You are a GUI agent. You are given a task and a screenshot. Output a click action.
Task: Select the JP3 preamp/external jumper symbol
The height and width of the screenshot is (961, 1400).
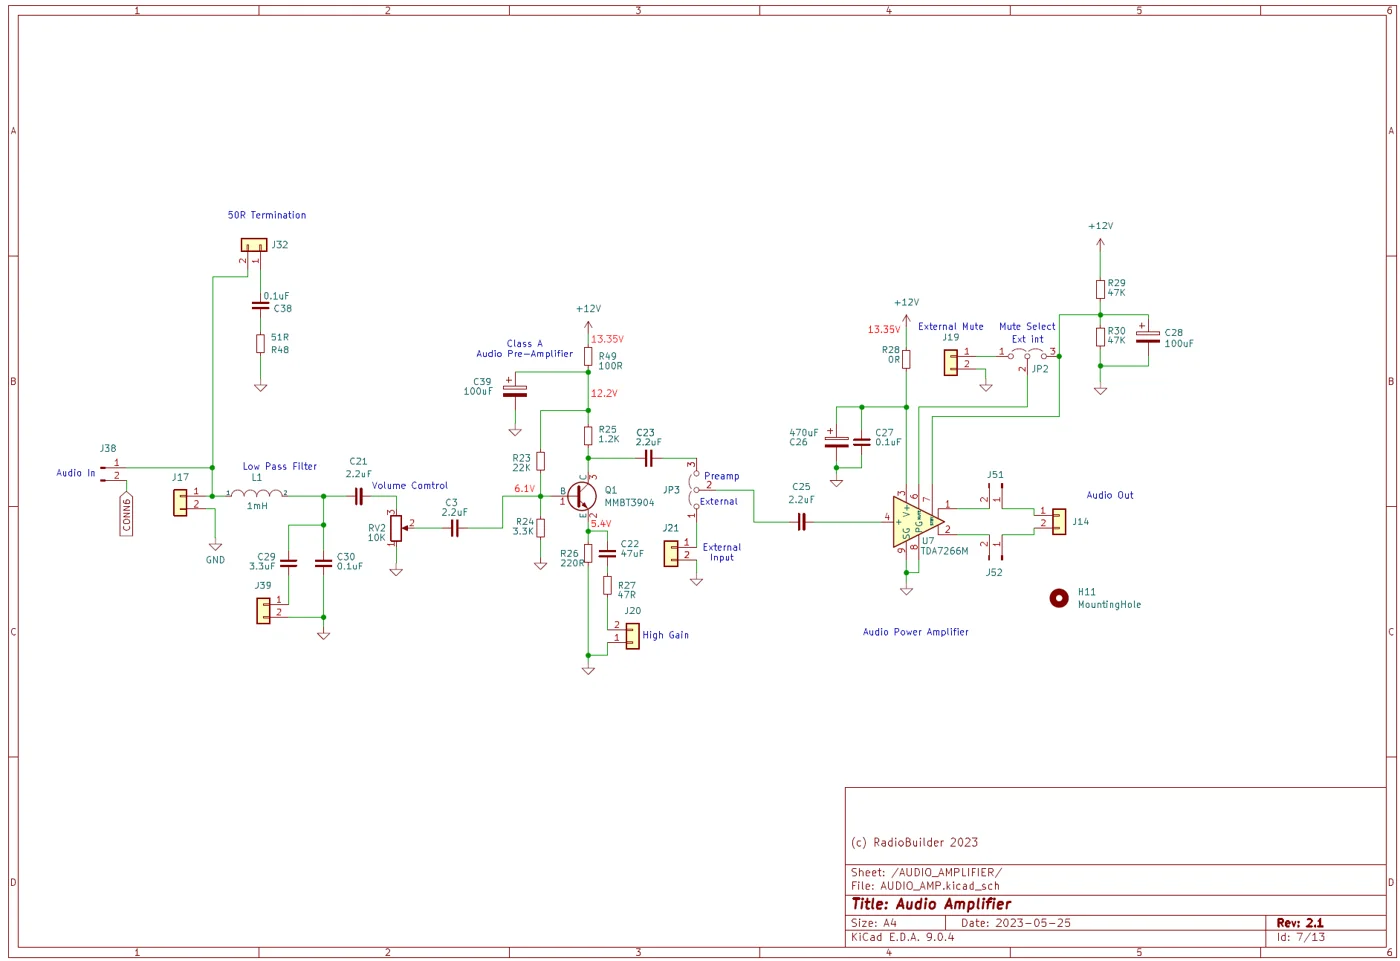click(695, 490)
